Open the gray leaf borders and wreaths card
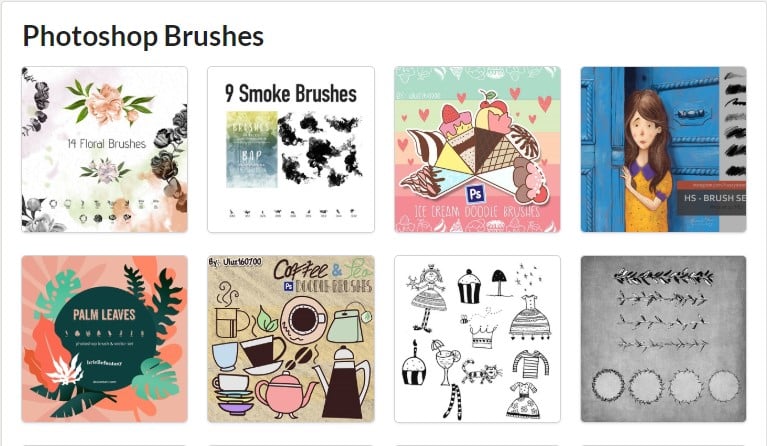This screenshot has width=767, height=446. point(663,339)
